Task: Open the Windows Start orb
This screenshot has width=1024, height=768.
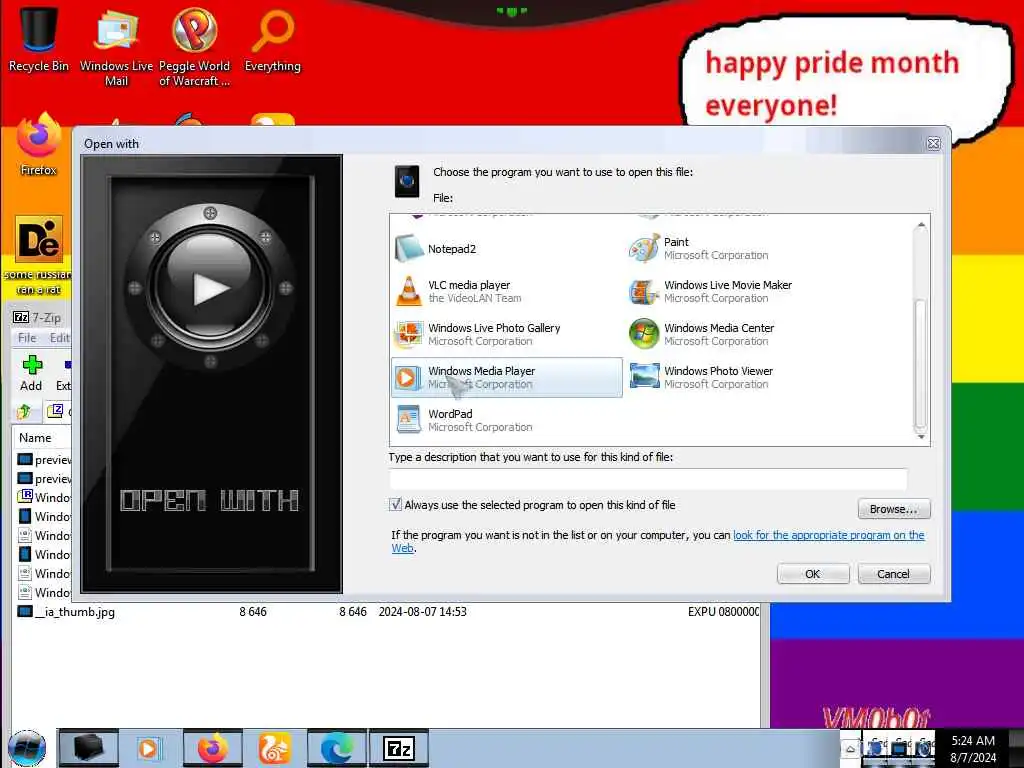Action: tap(27, 748)
